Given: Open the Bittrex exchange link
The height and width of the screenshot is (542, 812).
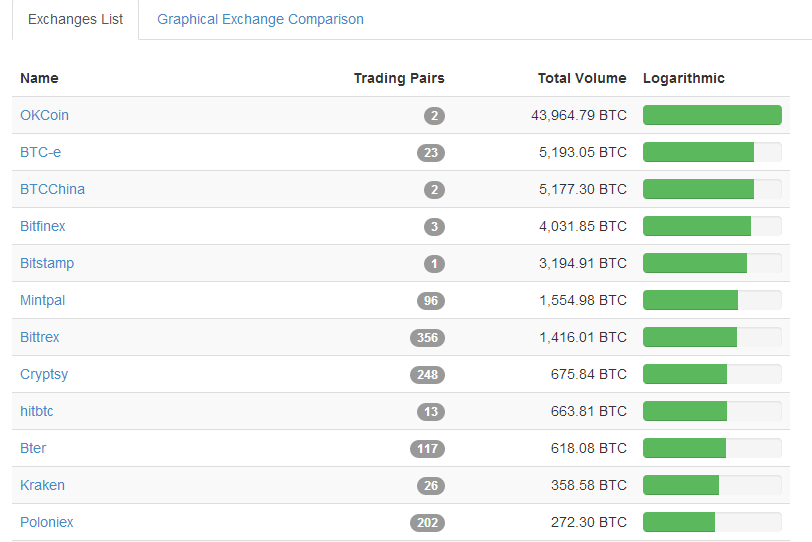Looking at the screenshot, I should point(39,338).
